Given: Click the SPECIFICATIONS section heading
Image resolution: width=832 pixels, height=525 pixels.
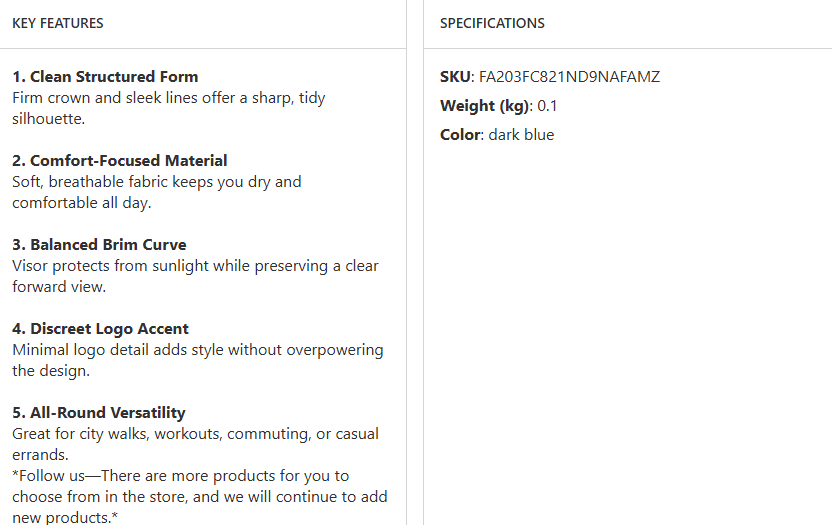Looking at the screenshot, I should (492, 23).
